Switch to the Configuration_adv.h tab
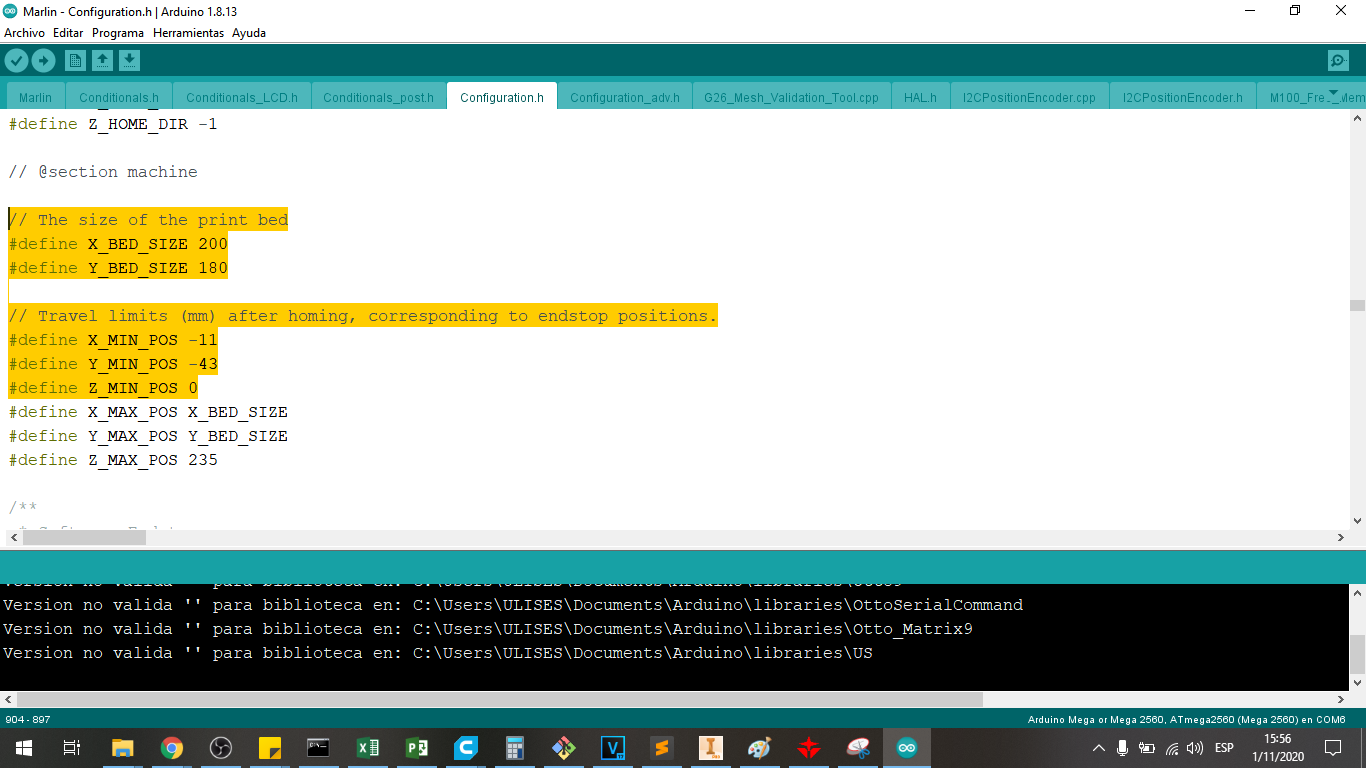This screenshot has width=1366, height=768. pyautogui.click(x=625, y=97)
